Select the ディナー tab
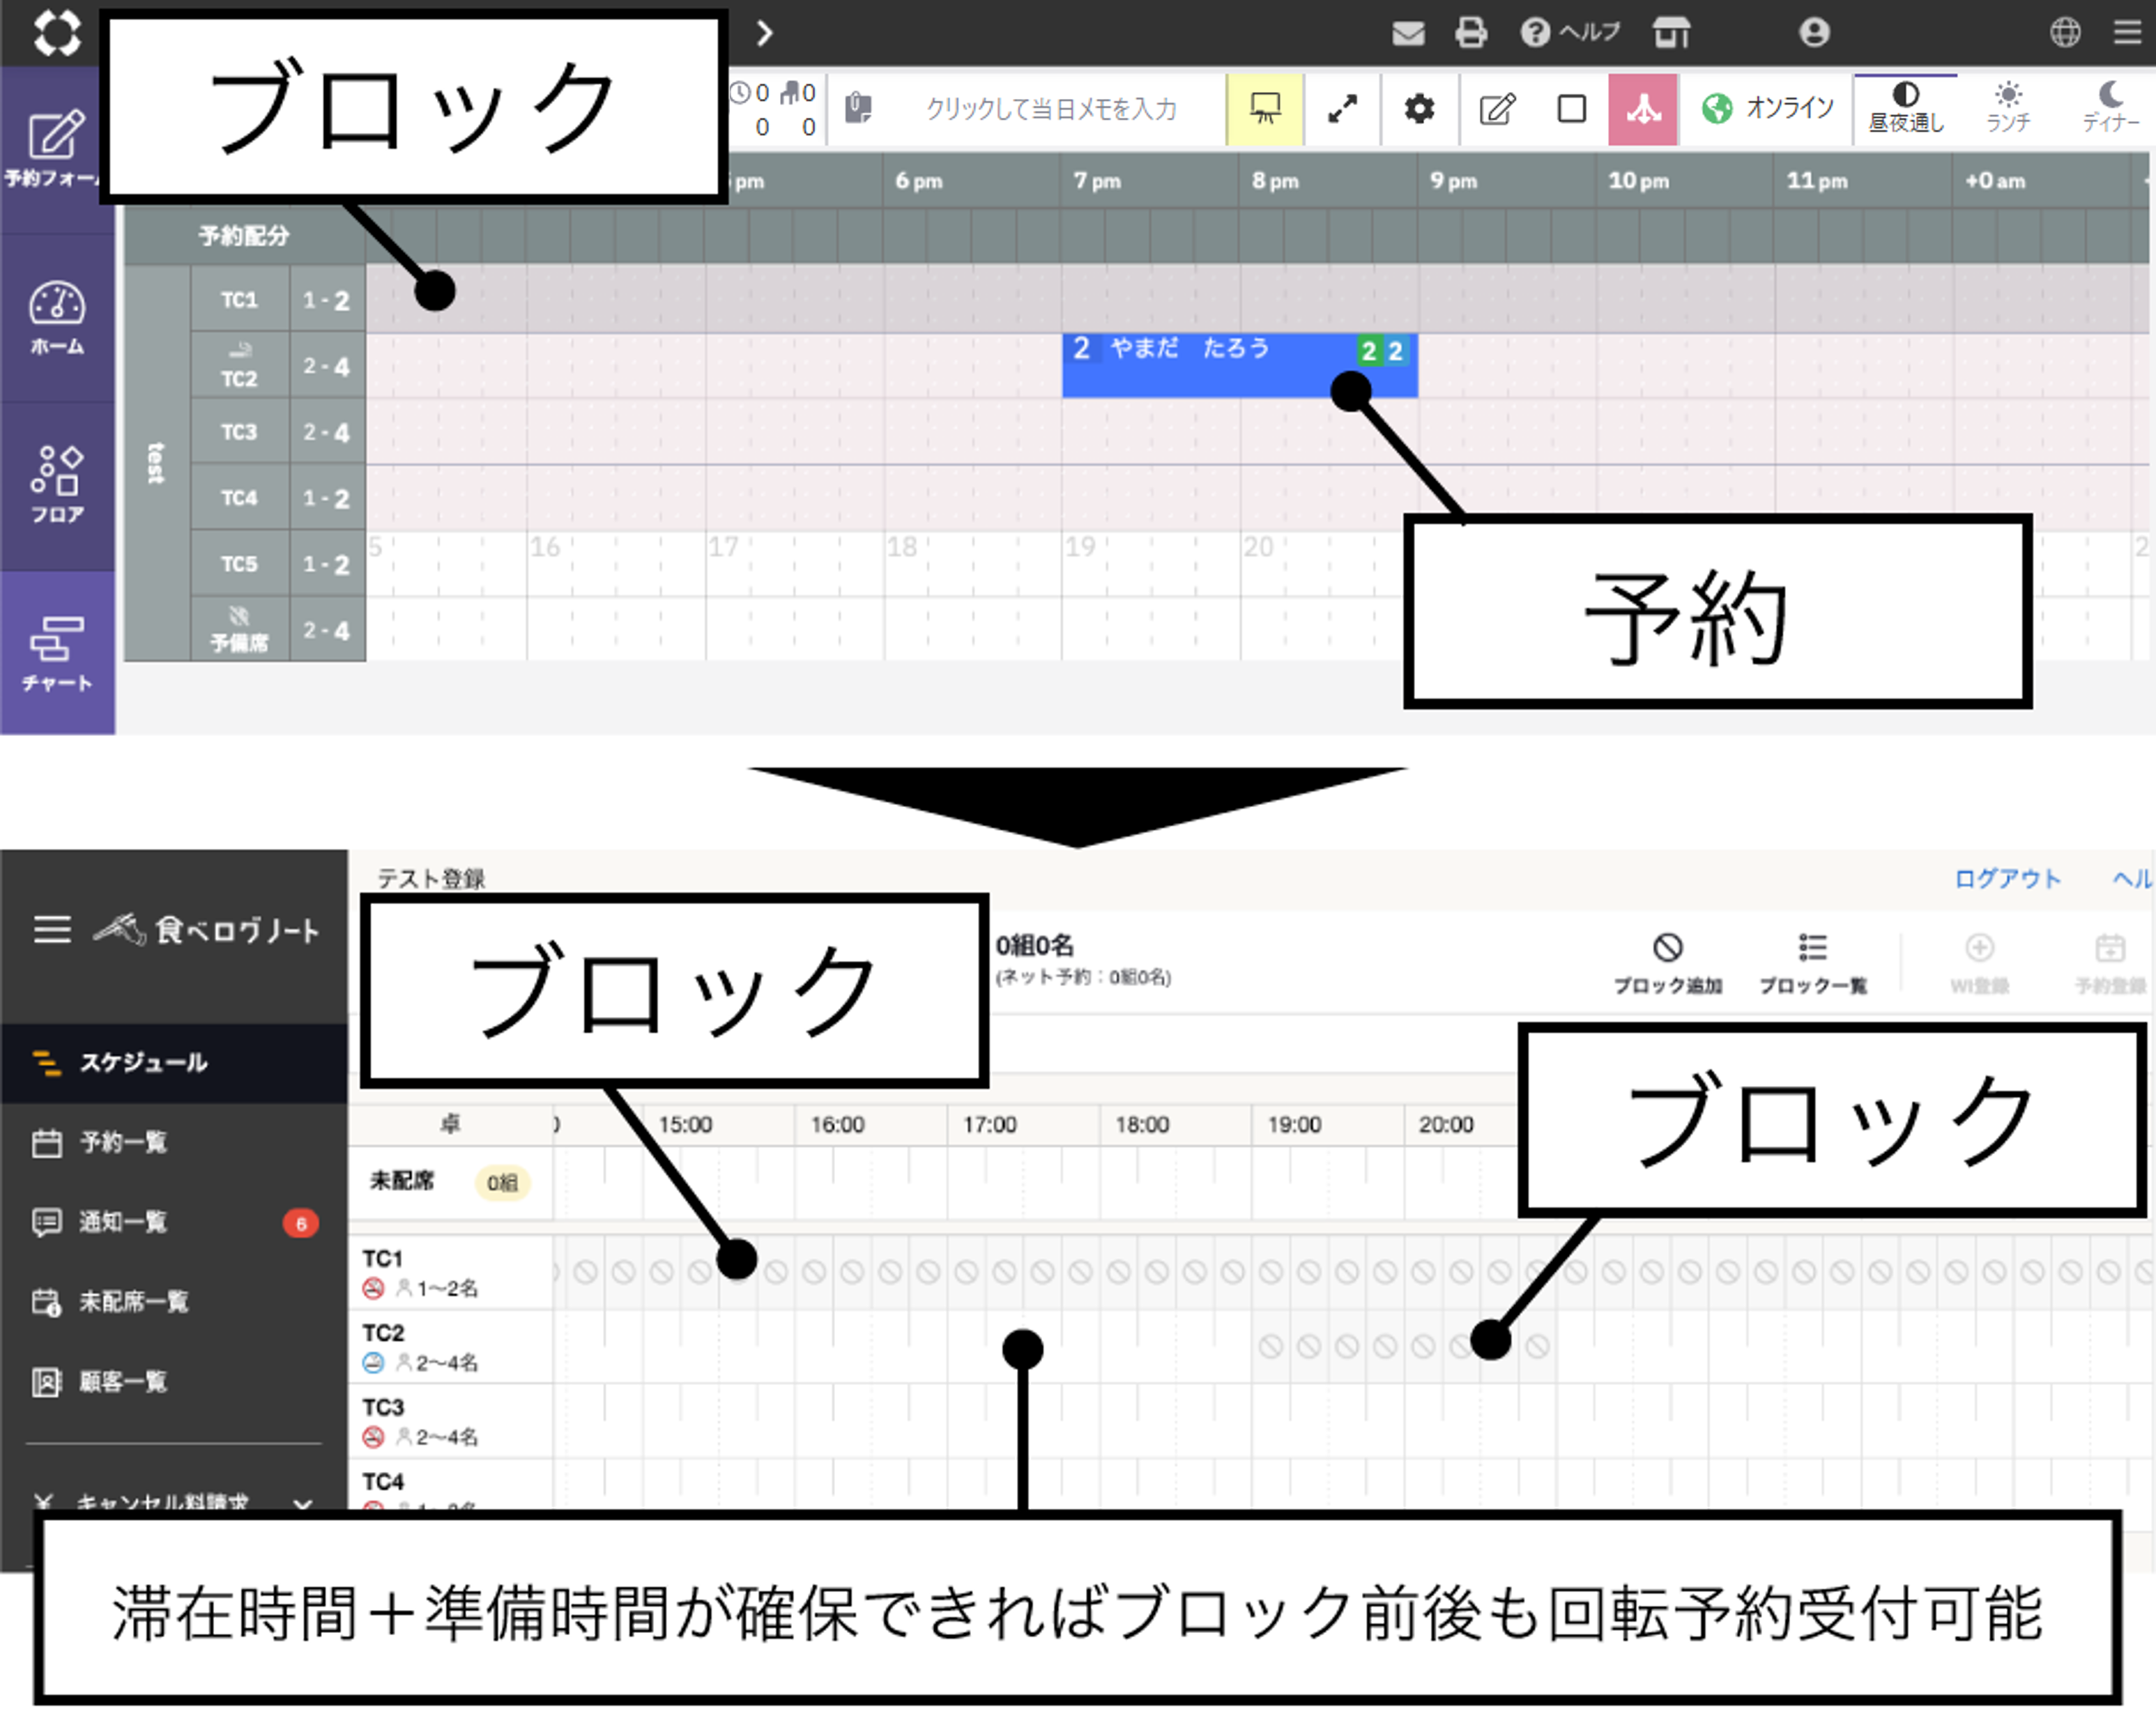The width and height of the screenshot is (2156, 1725). [x=2110, y=109]
